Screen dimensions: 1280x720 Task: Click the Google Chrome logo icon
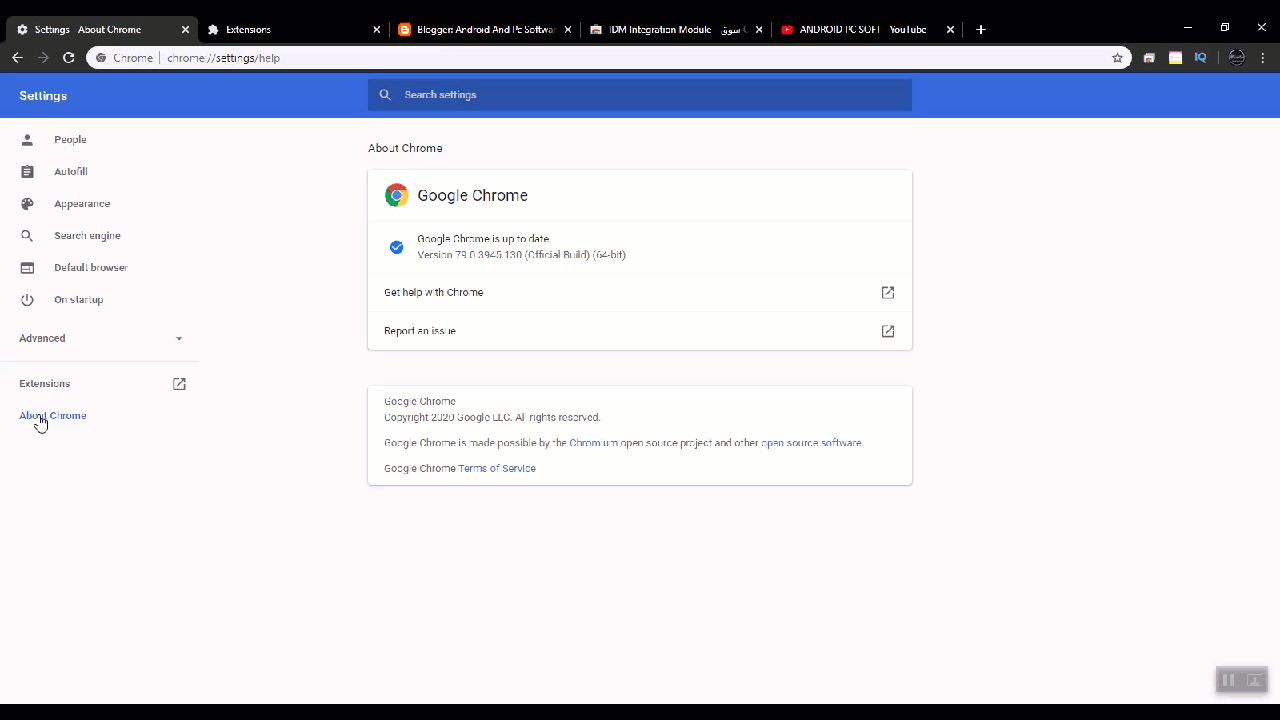(x=396, y=196)
